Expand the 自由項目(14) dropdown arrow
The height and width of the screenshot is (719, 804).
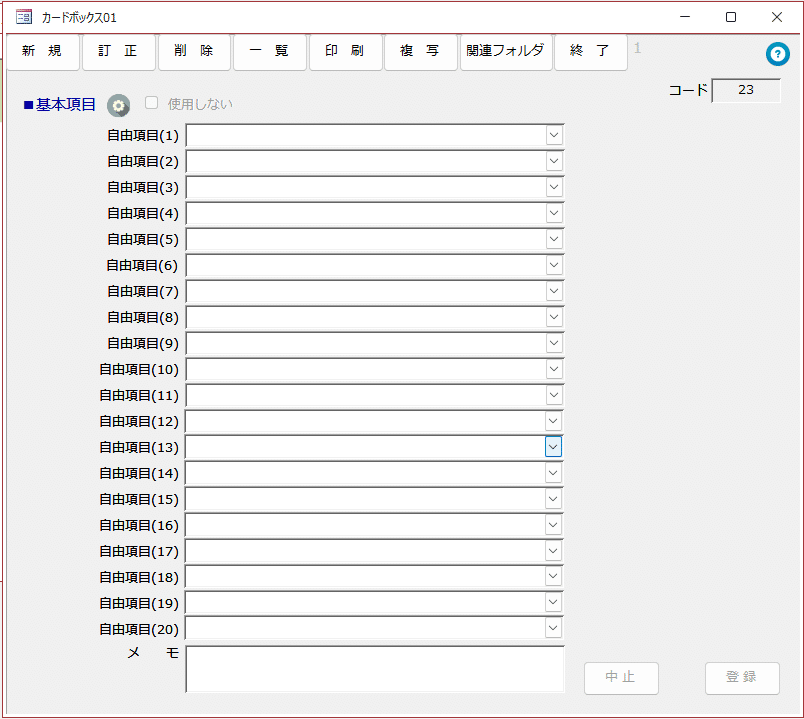click(553, 473)
